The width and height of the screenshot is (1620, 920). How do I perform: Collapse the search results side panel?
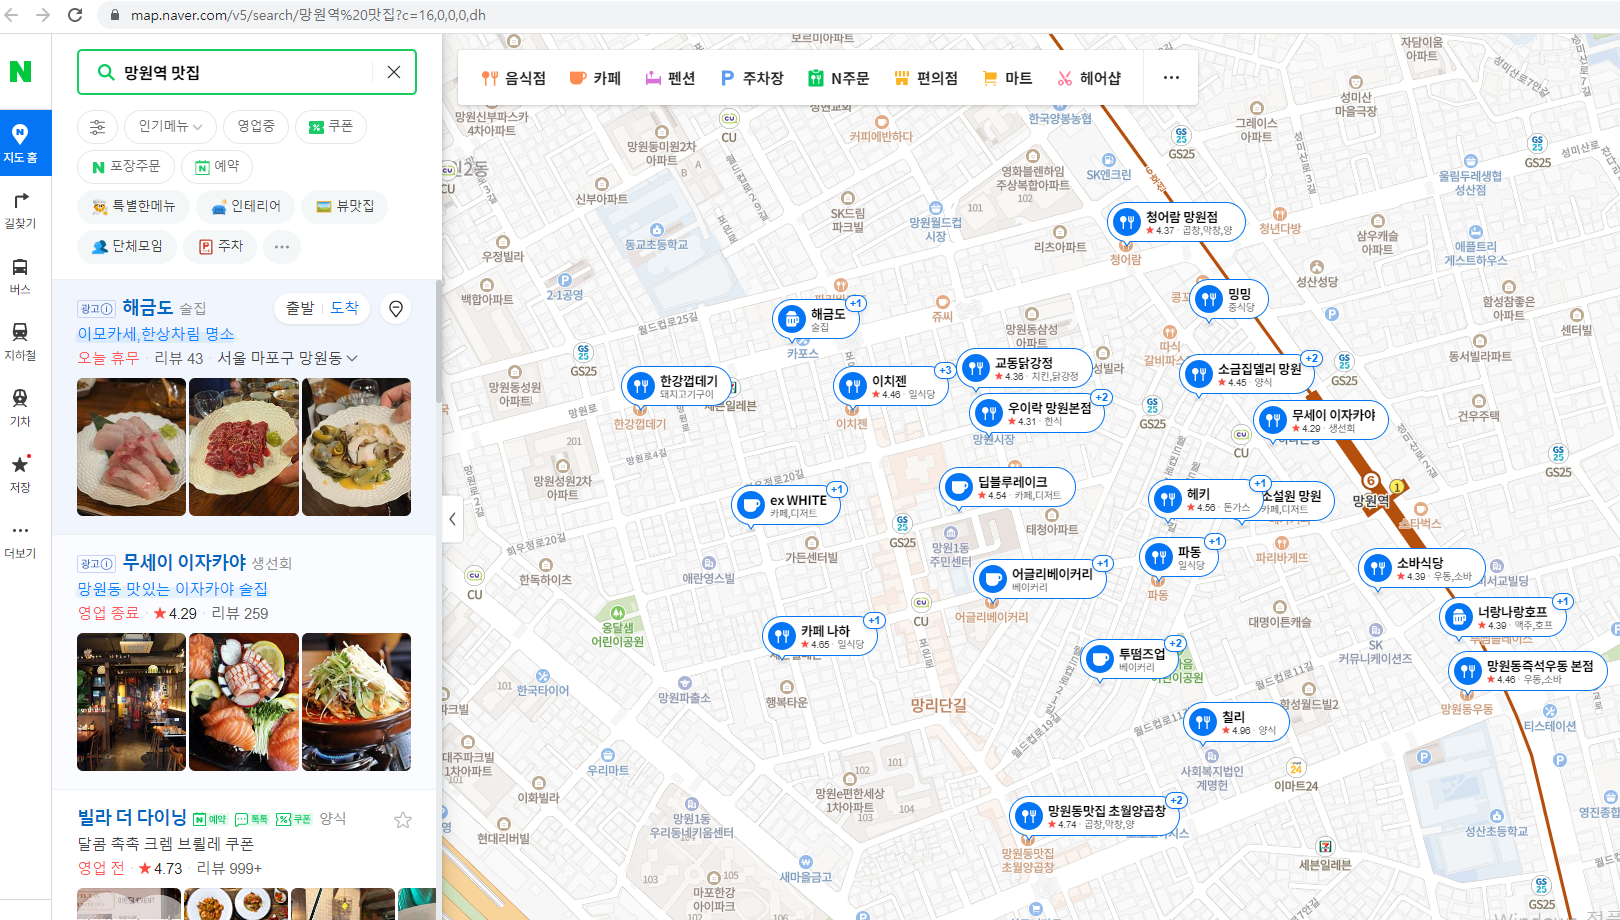click(452, 519)
